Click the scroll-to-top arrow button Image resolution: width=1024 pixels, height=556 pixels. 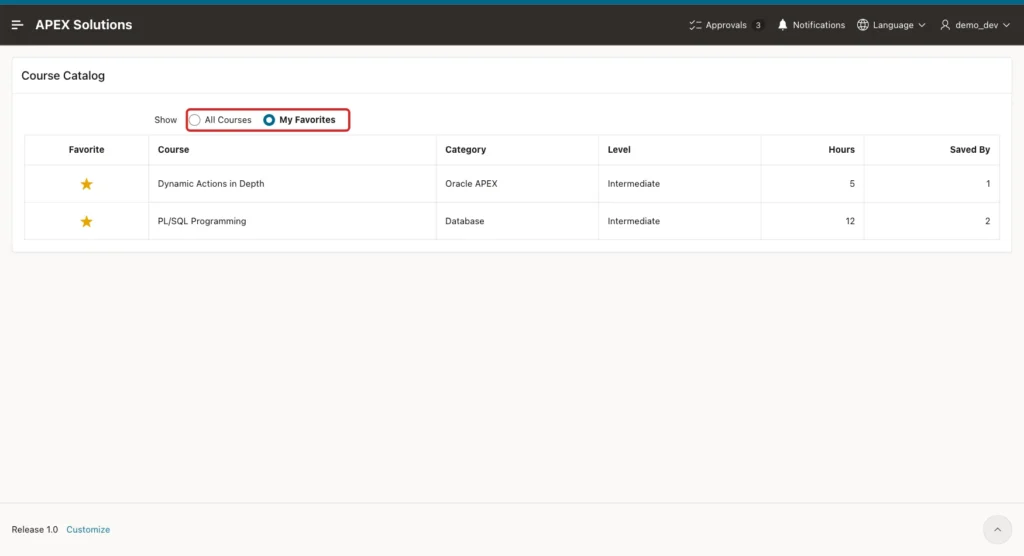click(x=997, y=530)
